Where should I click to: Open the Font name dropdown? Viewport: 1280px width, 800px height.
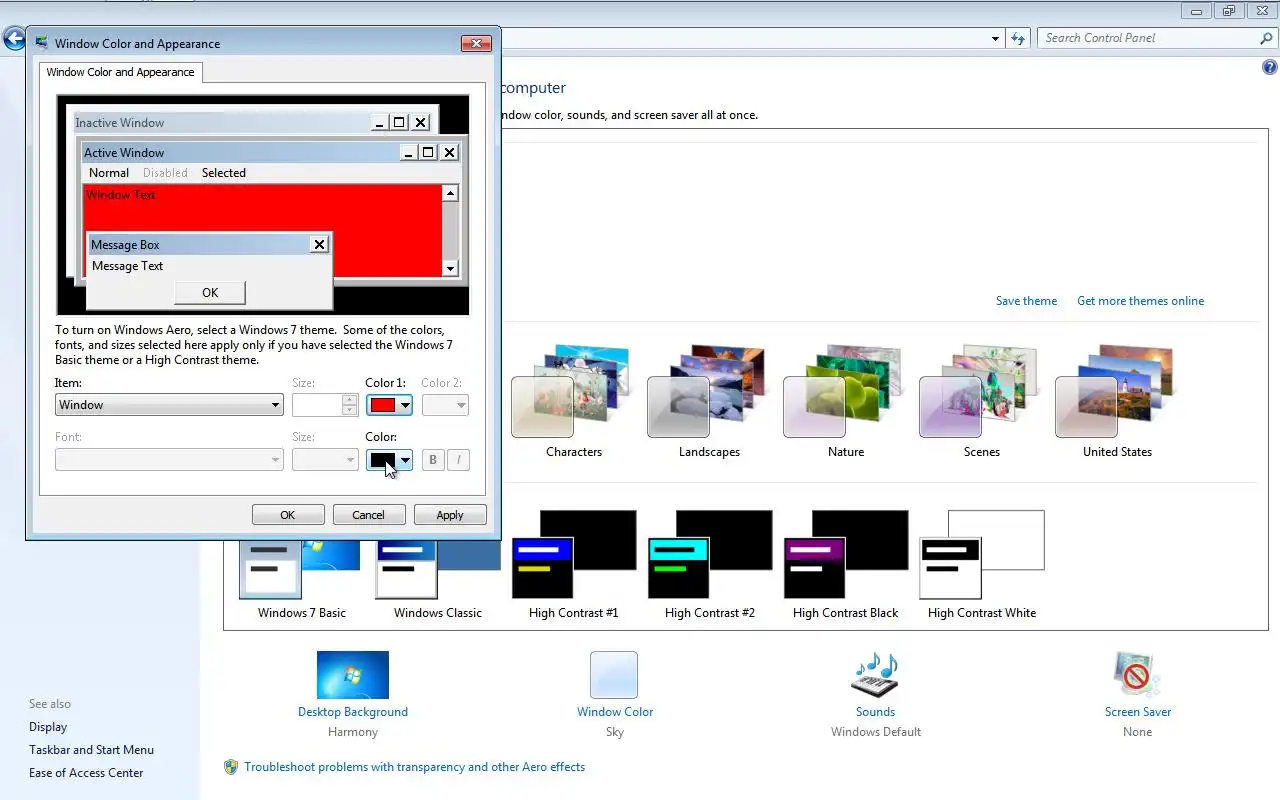click(x=169, y=460)
